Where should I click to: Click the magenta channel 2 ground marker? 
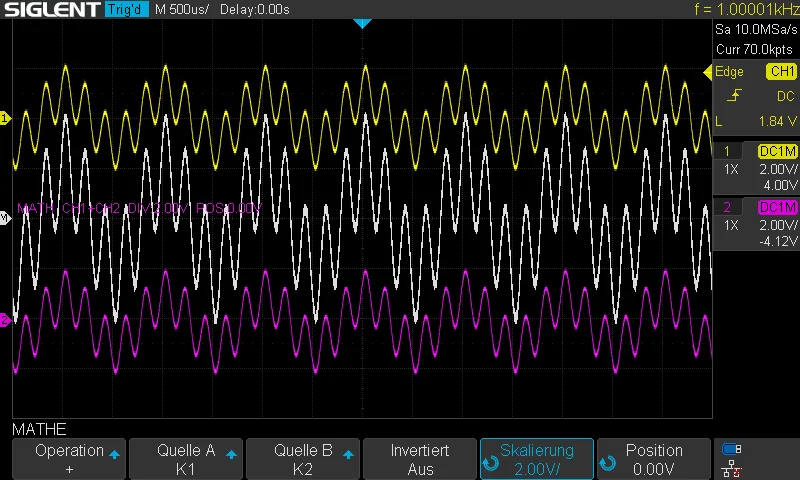tap(5, 320)
